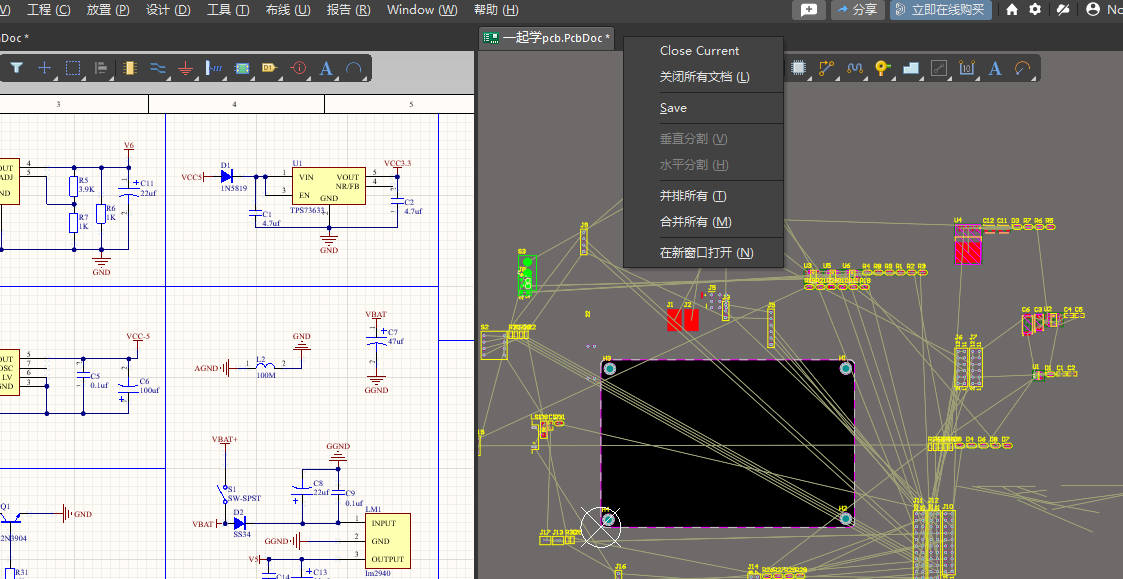Expand the wire tool's dropdown triangle
The width and height of the screenshot is (1123, 579).
(168, 77)
